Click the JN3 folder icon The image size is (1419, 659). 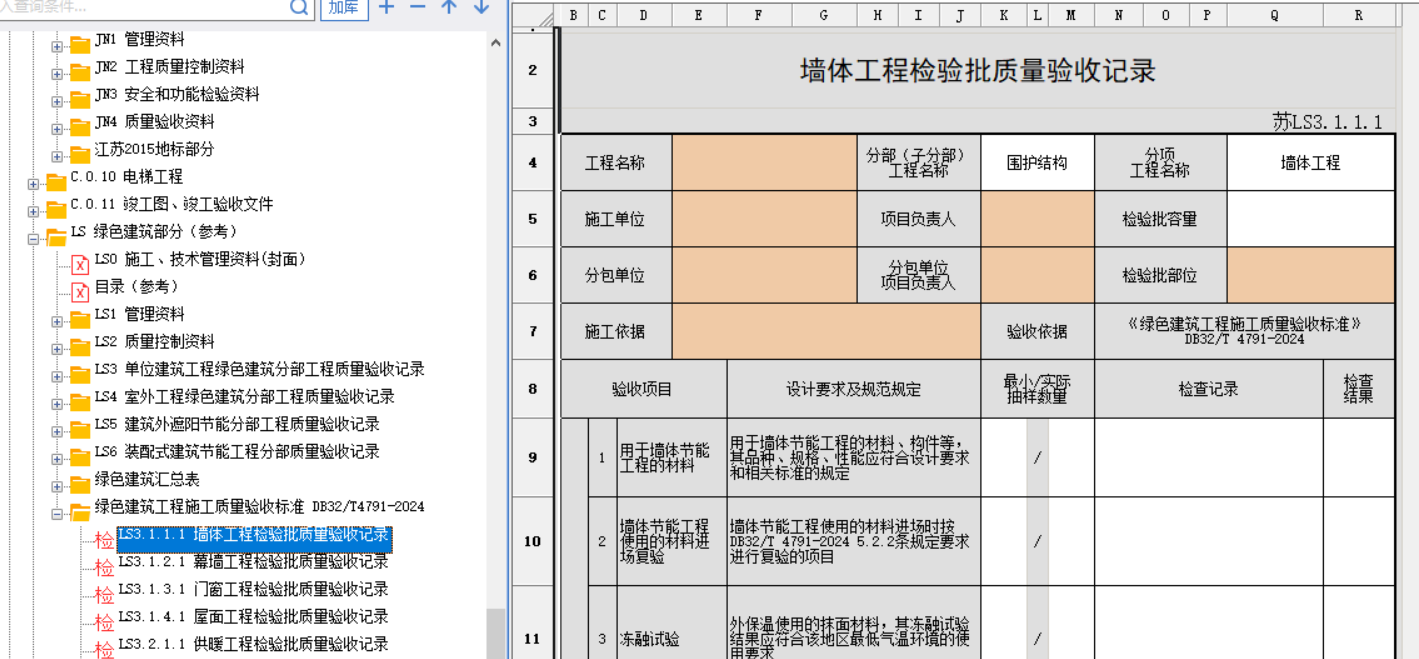[80, 100]
